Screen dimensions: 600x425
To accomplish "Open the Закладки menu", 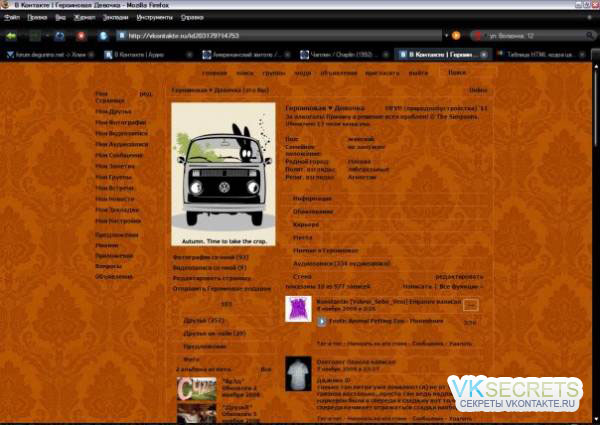I will tap(116, 17).
